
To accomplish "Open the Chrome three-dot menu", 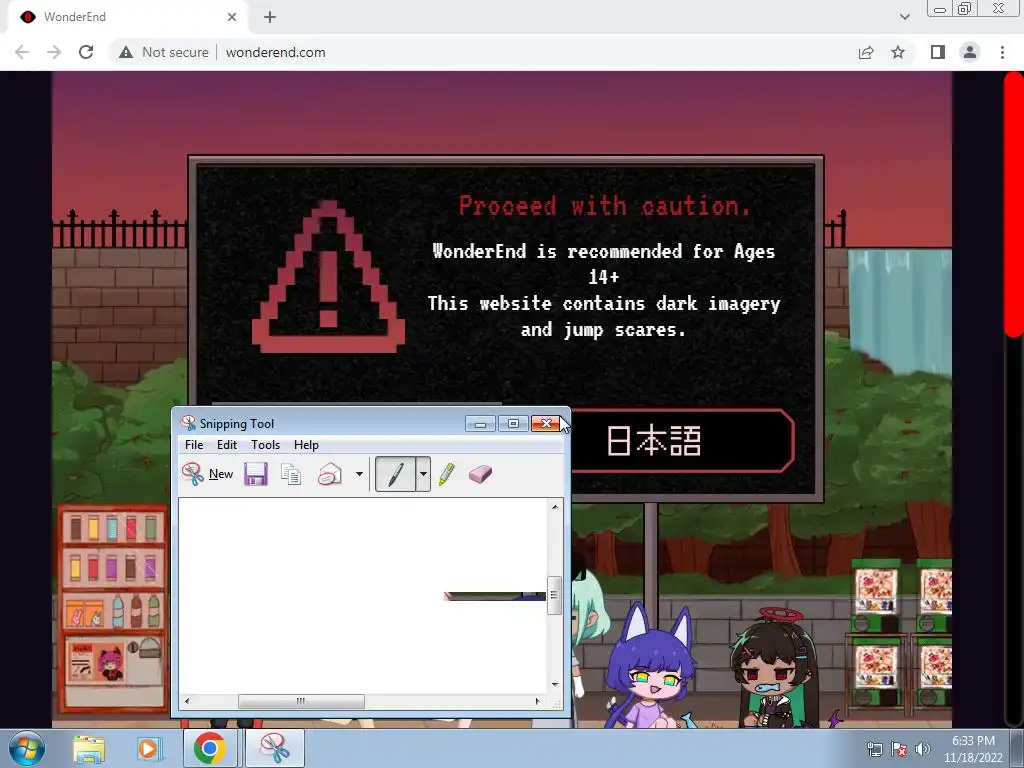I will point(1002,52).
